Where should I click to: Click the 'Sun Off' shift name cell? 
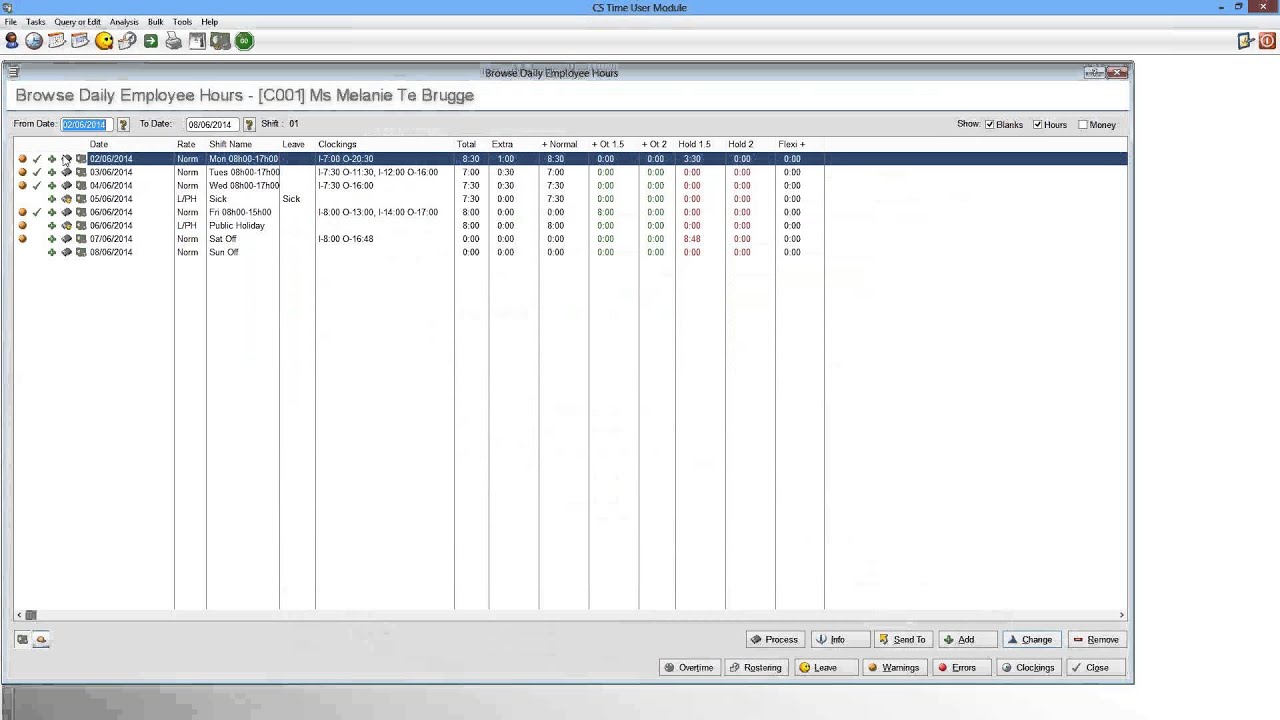224,252
